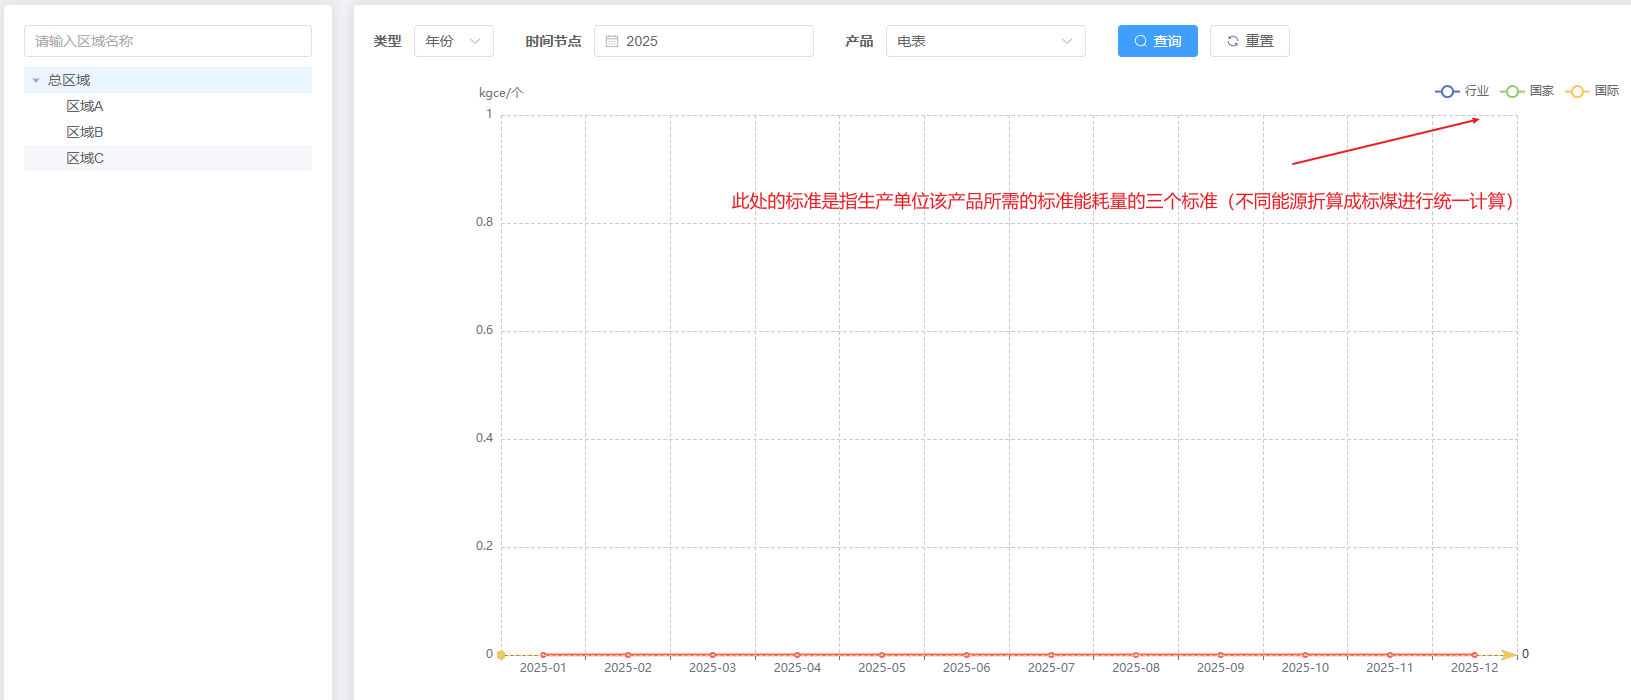The image size is (1631, 700).
Task: Open the 类型 dropdown showing 年份
Action: [454, 41]
